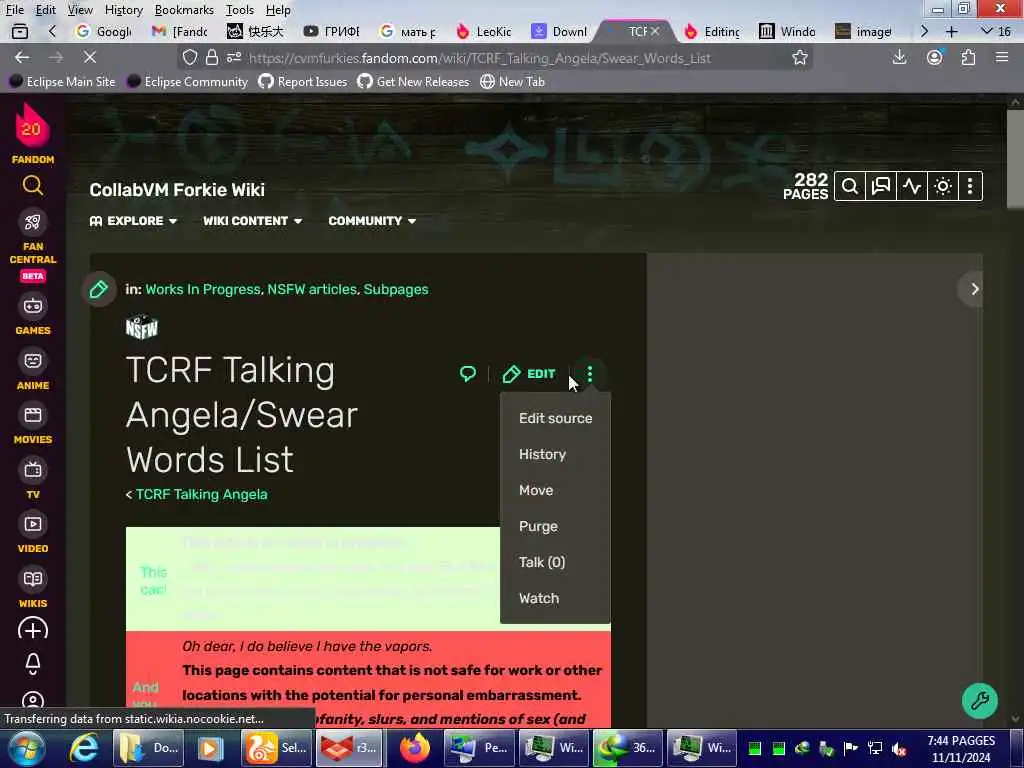Open tracking protection shield icon
Screen dimensions: 1024x768
click(x=189, y=57)
